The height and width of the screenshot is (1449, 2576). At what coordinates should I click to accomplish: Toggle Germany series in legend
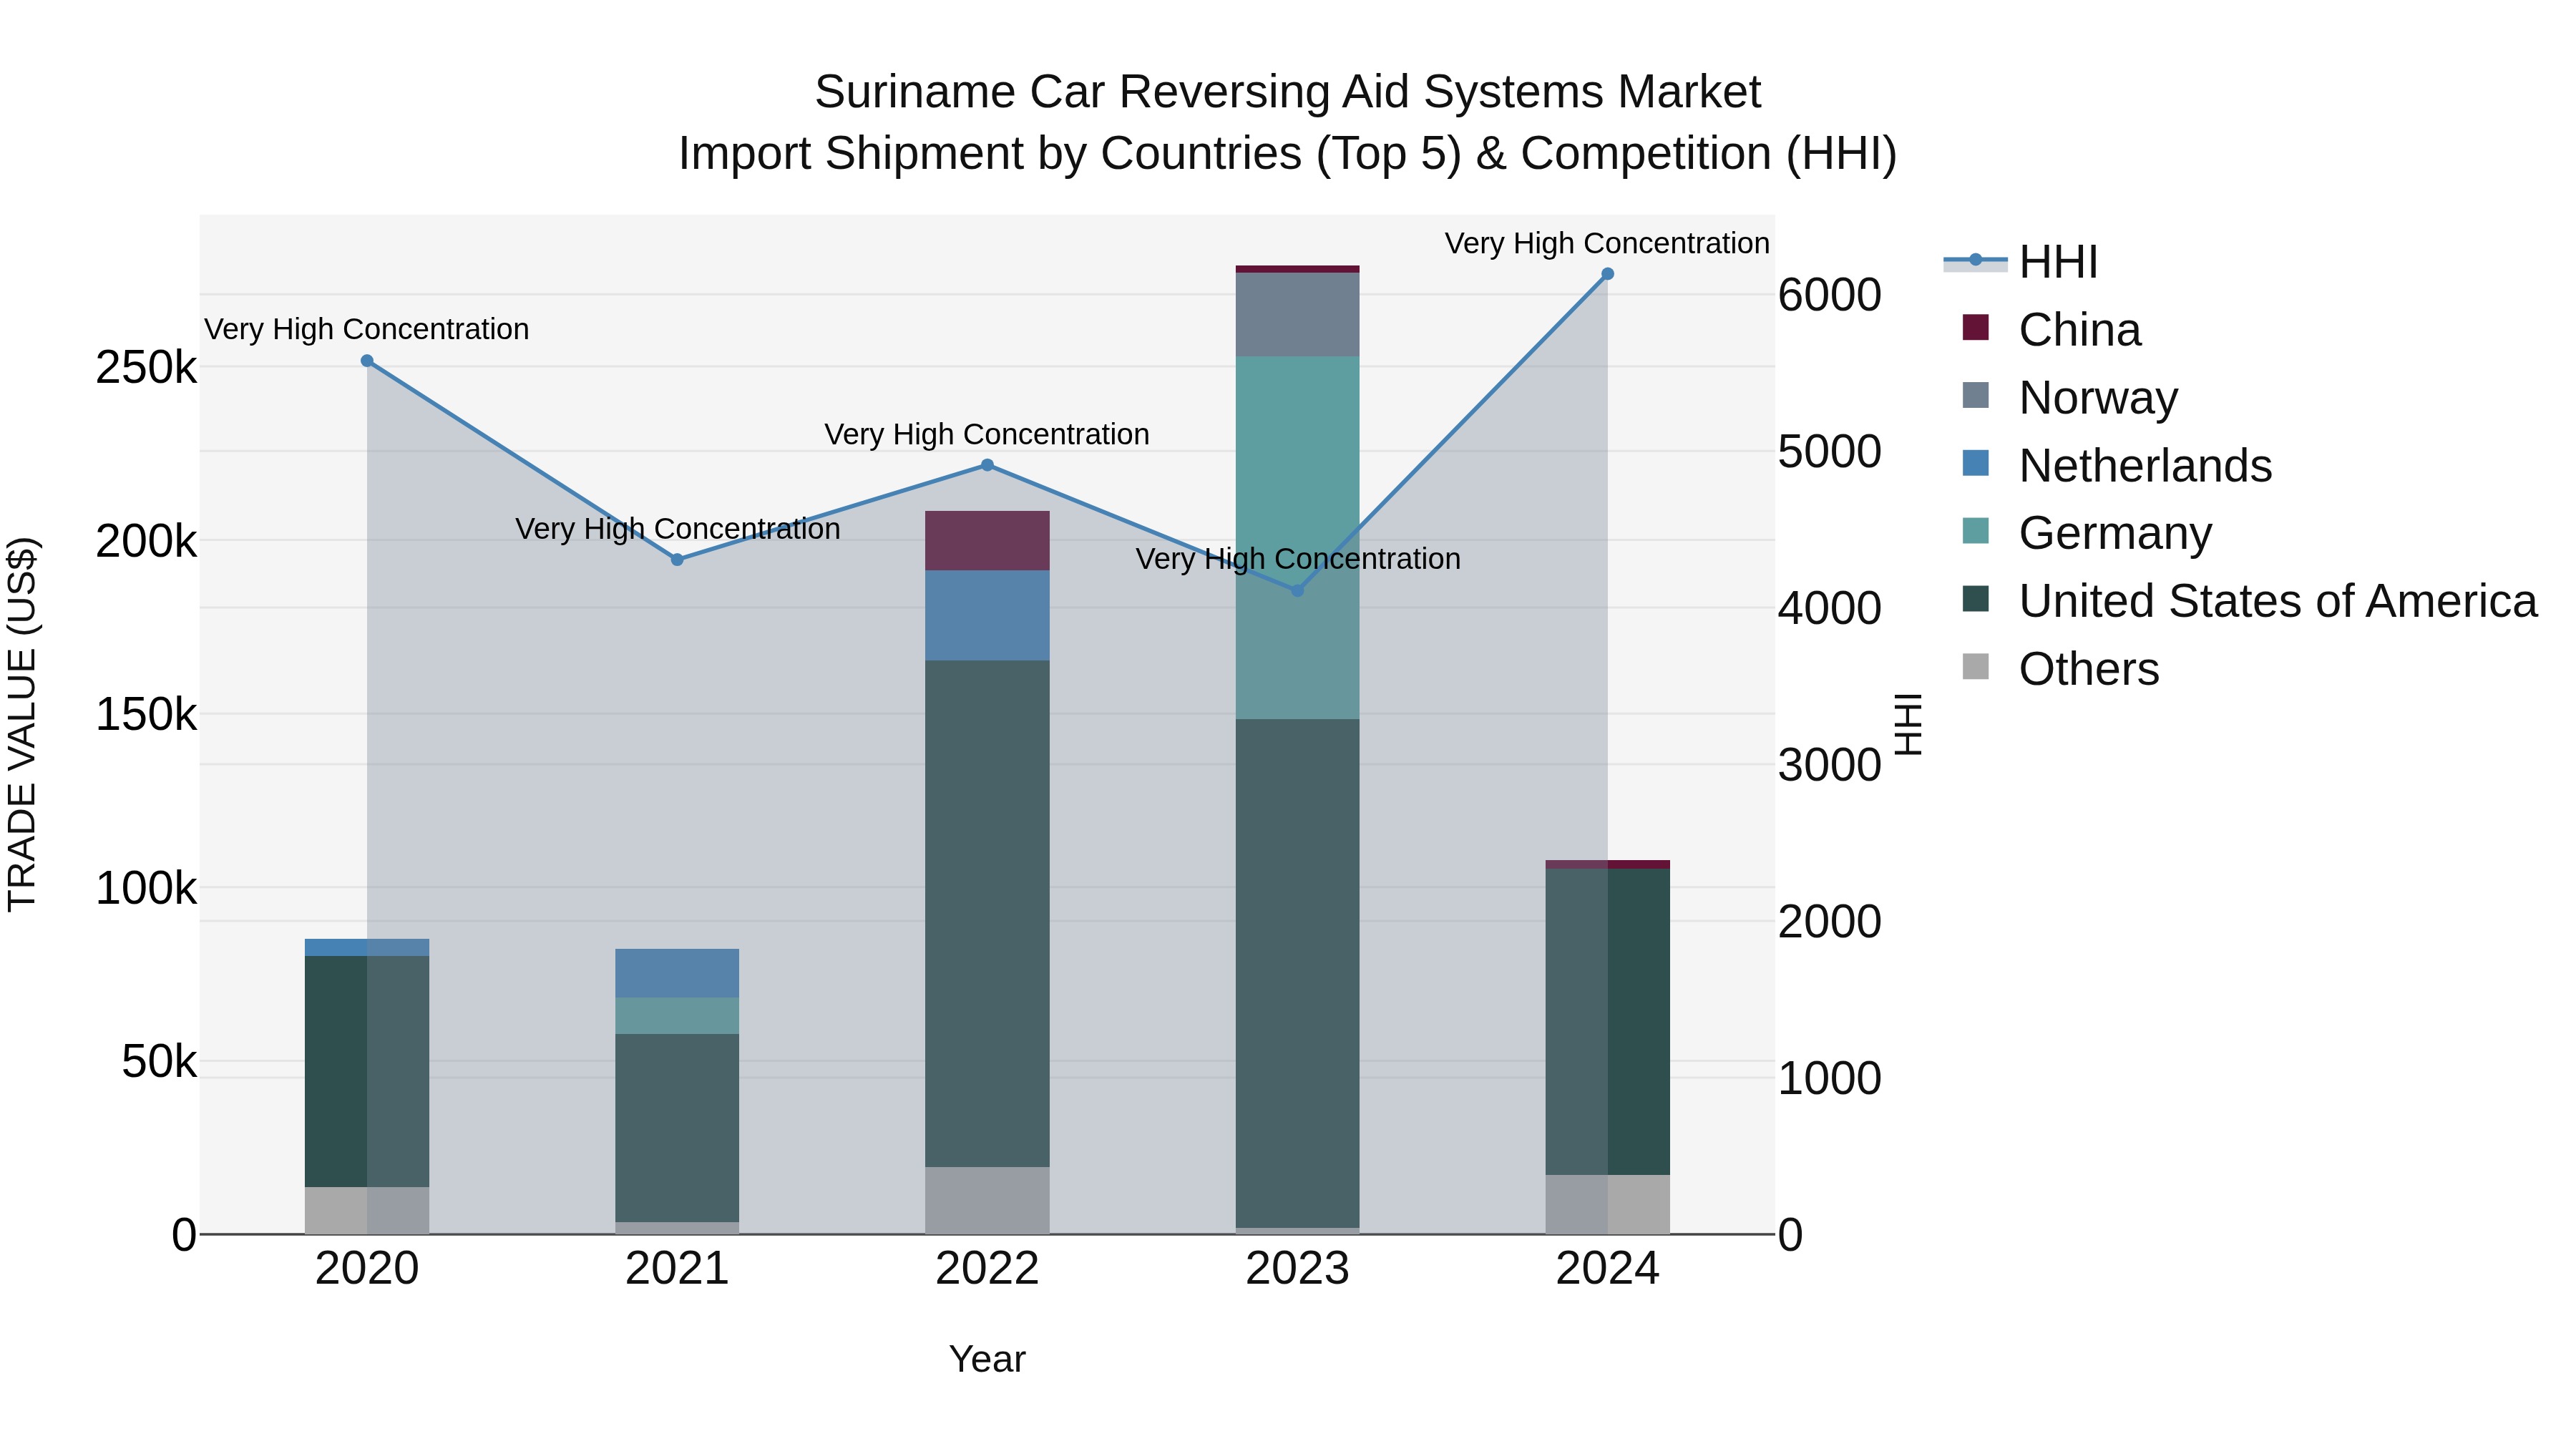(x=2087, y=533)
